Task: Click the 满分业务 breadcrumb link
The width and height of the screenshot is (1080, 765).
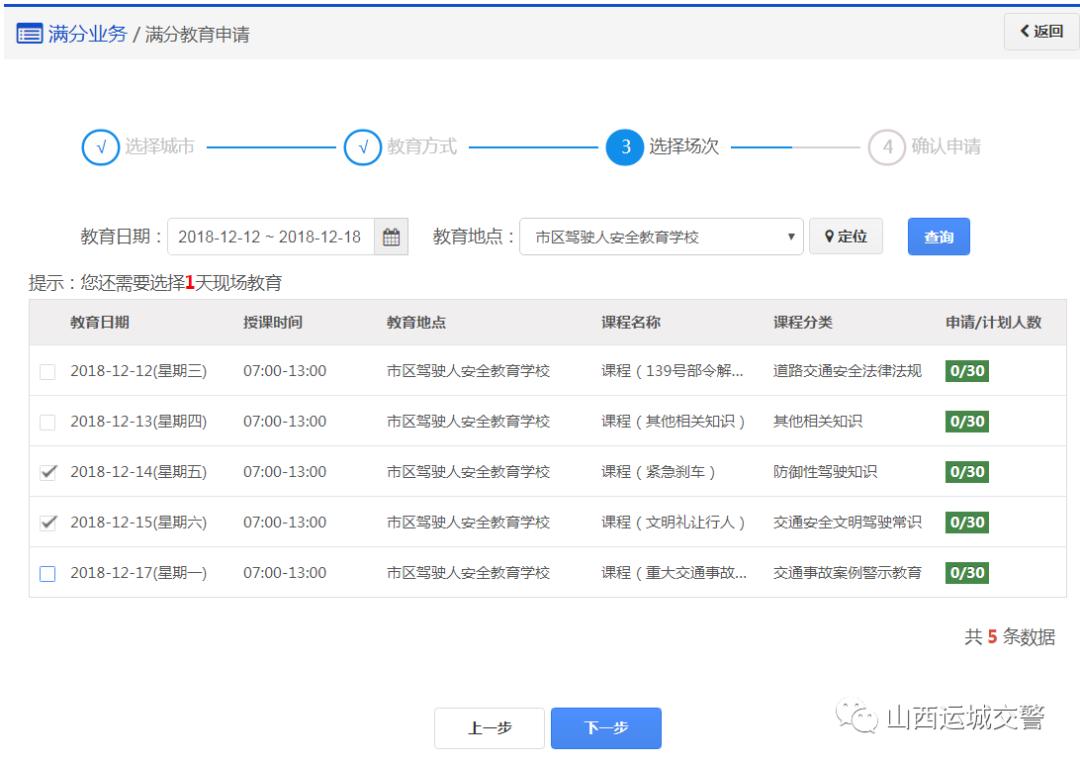Action: click(88, 34)
